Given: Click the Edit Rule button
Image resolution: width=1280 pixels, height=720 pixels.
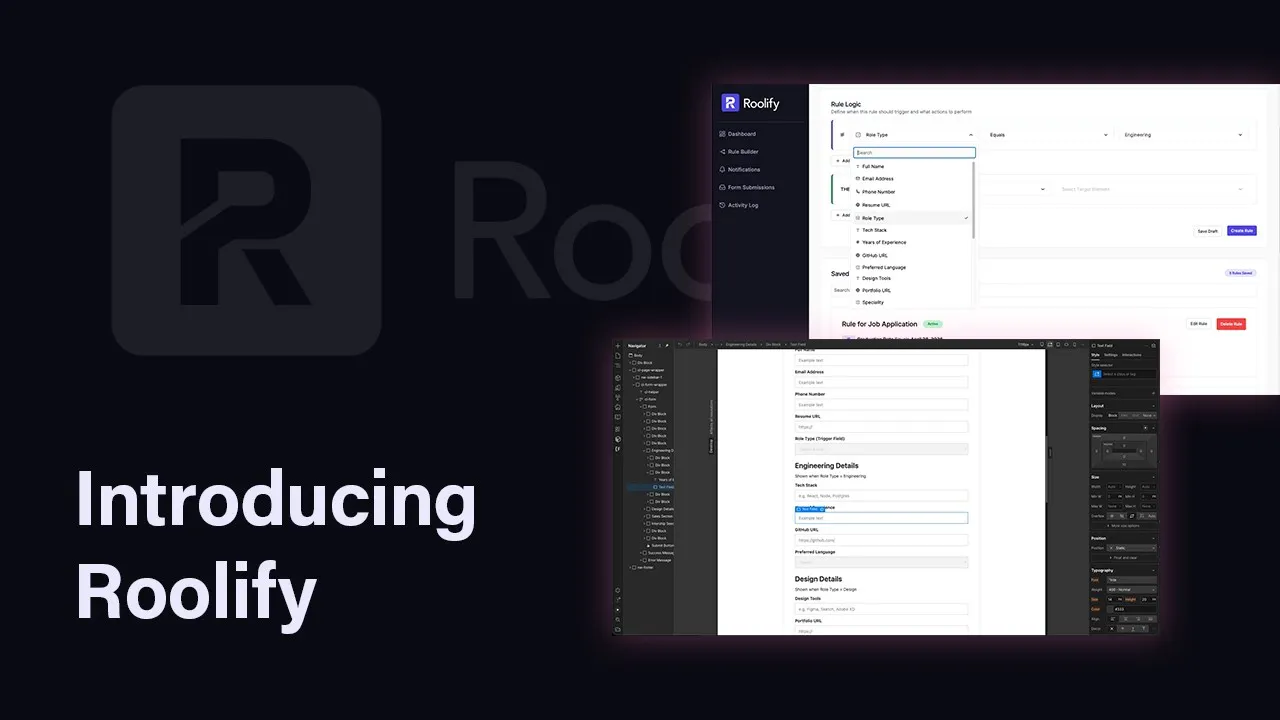Looking at the screenshot, I should pos(1198,324).
